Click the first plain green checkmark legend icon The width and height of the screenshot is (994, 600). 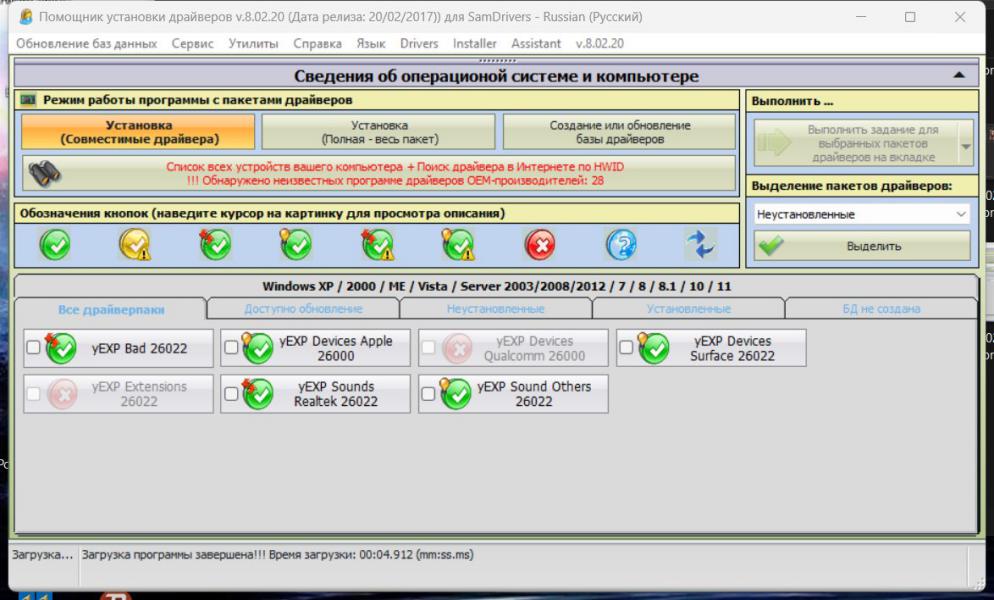click(x=55, y=244)
